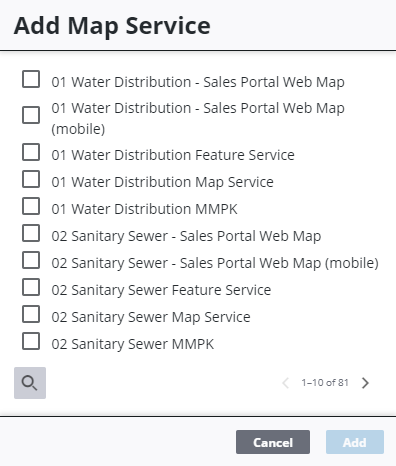Click the 1–10 of 81 page indicator
The height and width of the screenshot is (466, 396).
(x=325, y=383)
